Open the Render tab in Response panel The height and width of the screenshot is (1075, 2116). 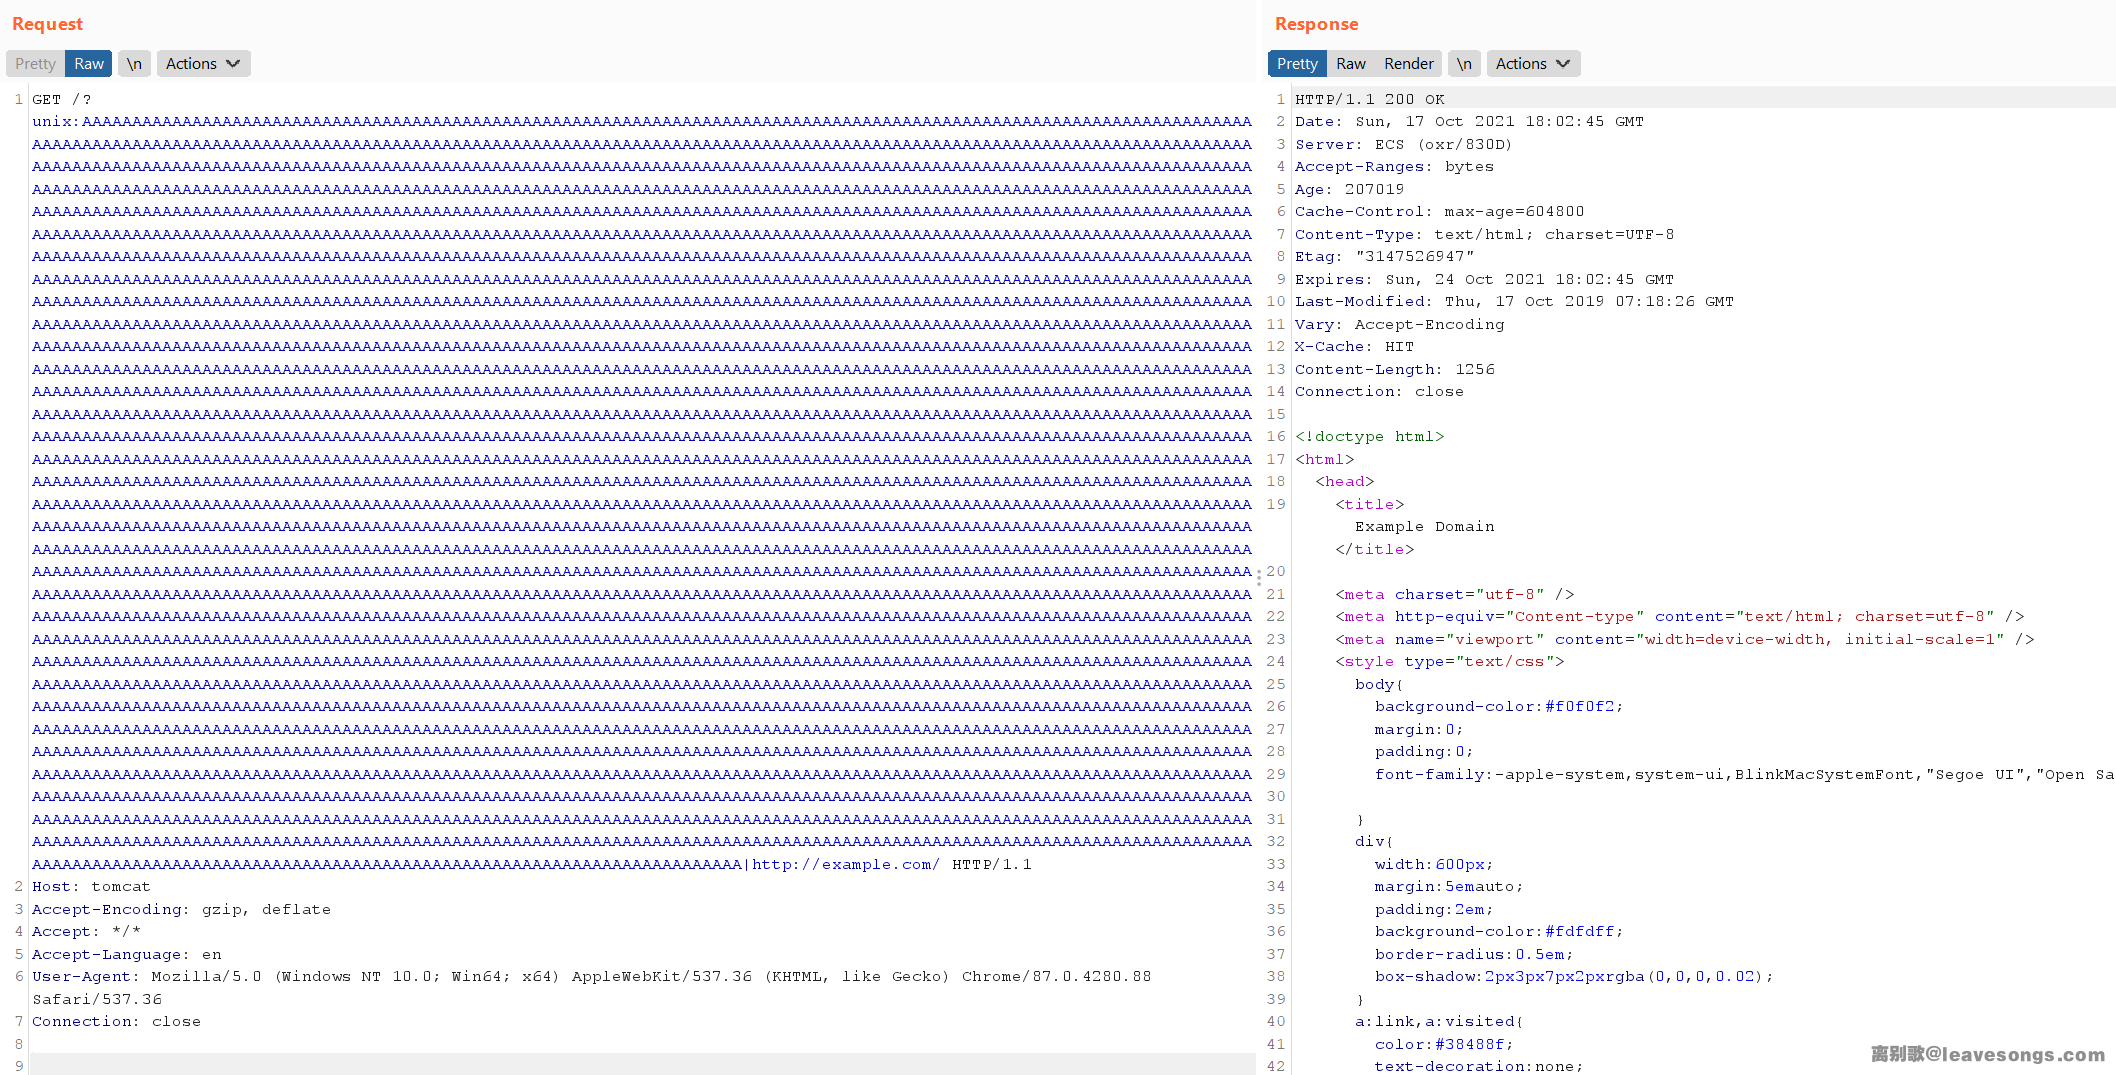[1408, 64]
